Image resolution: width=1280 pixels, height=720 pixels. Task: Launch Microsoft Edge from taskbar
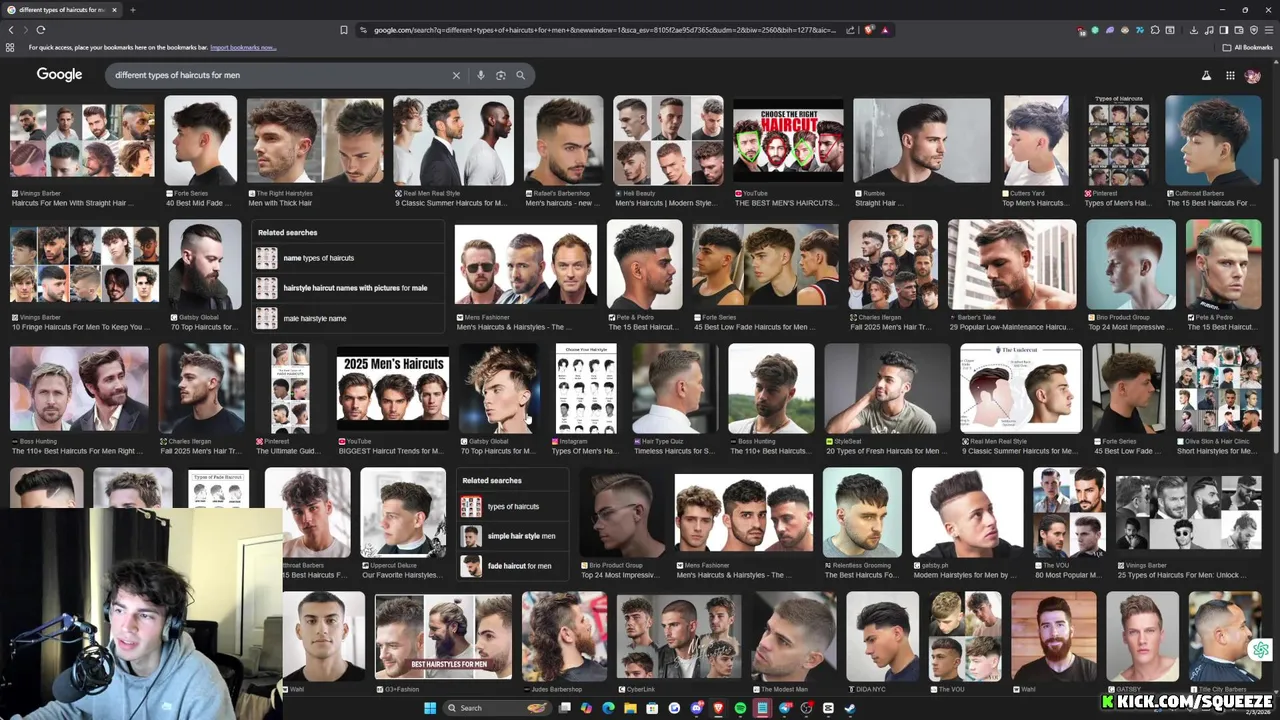pos(608,708)
